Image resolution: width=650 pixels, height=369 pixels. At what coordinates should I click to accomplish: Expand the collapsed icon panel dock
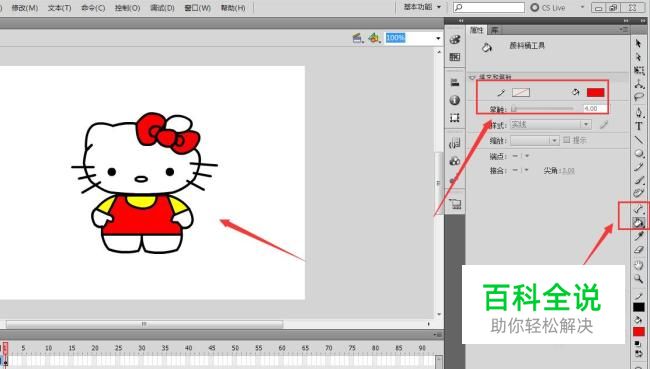click(461, 21)
